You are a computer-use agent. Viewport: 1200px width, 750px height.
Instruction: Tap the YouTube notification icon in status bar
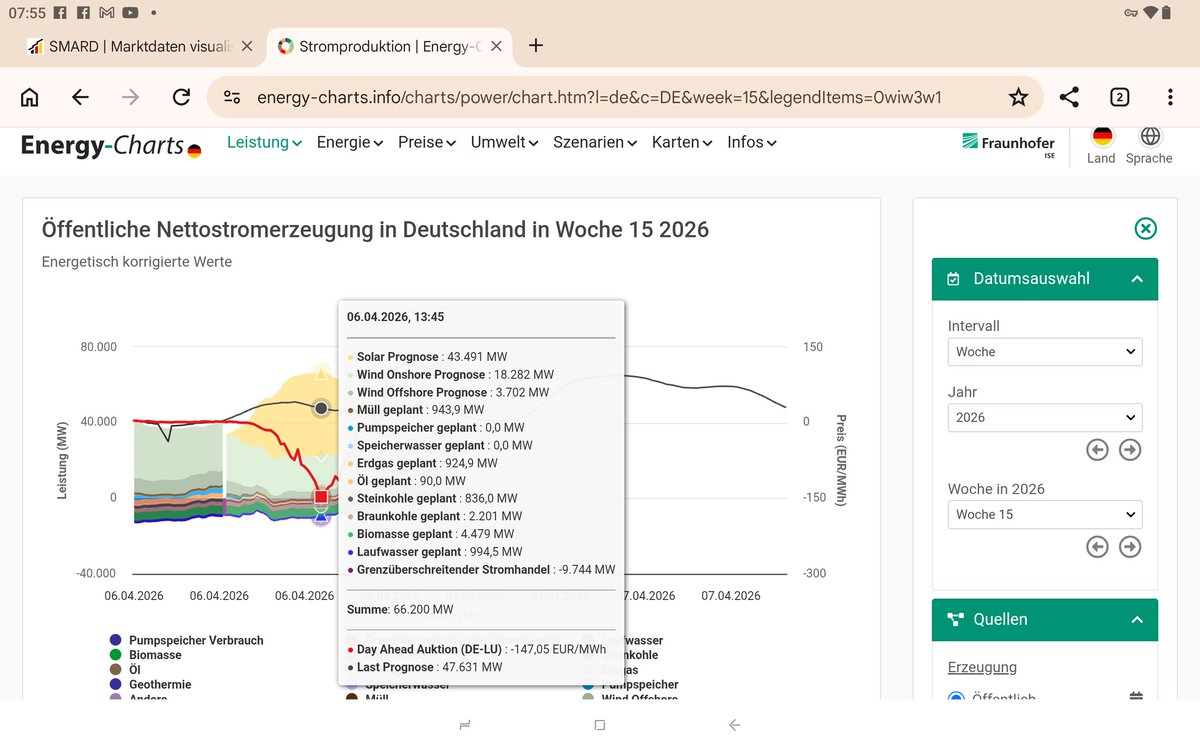[130, 13]
